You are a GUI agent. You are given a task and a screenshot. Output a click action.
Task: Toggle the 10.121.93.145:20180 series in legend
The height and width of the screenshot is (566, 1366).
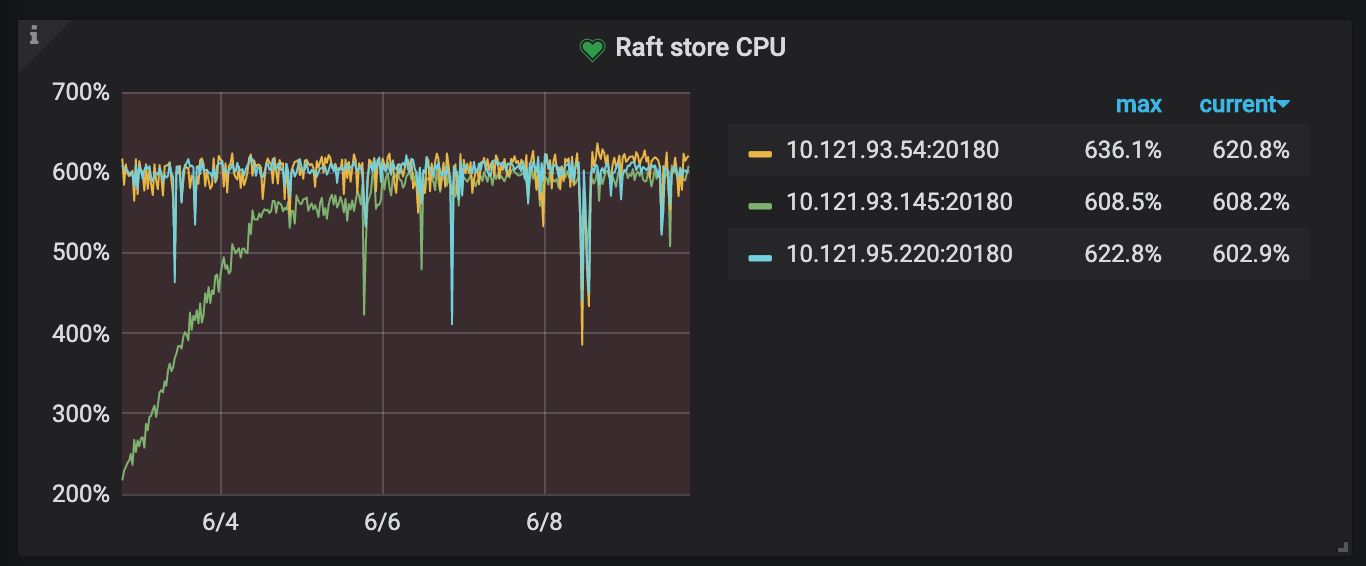click(899, 203)
